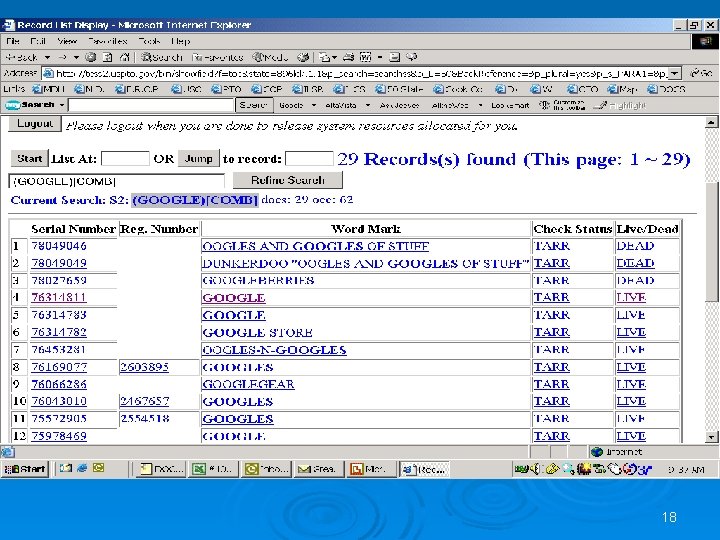The width and height of the screenshot is (720, 540).
Task: Open the View menu
Action: 67,41
